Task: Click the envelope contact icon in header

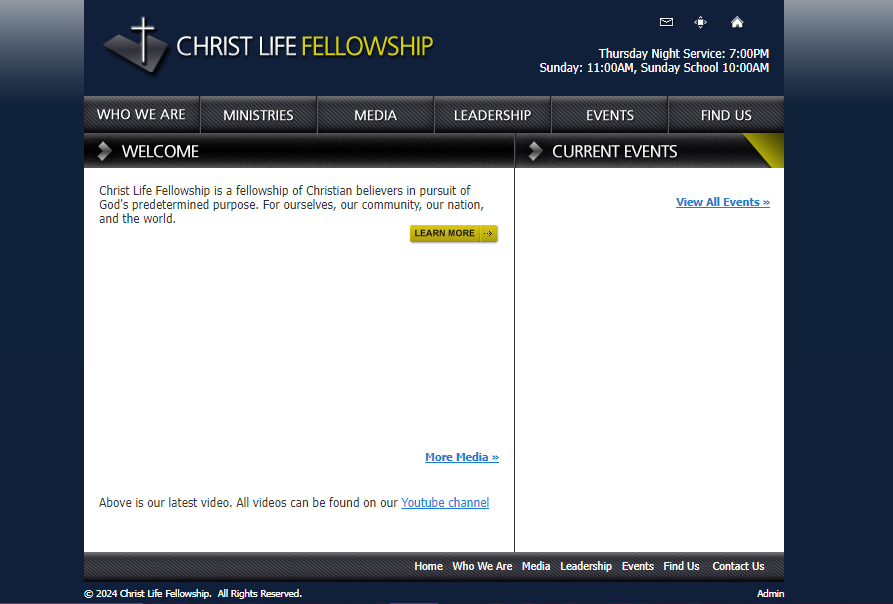Action: [667, 22]
